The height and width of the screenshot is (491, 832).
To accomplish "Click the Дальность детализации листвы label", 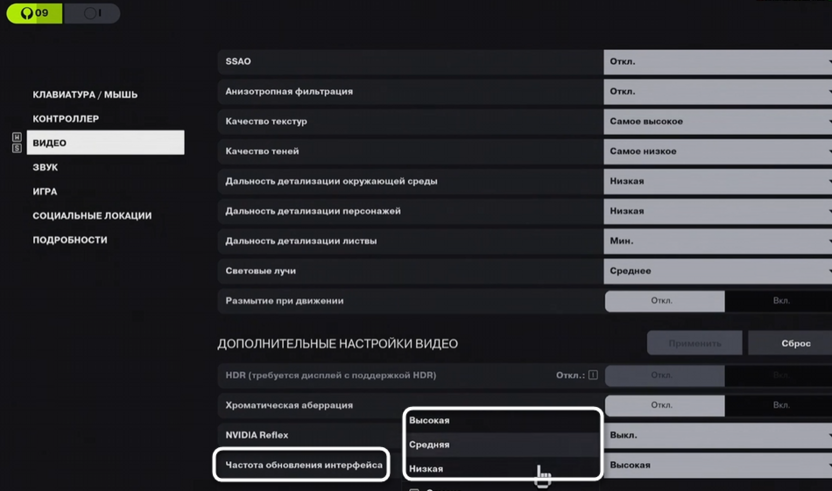I will pos(301,241).
